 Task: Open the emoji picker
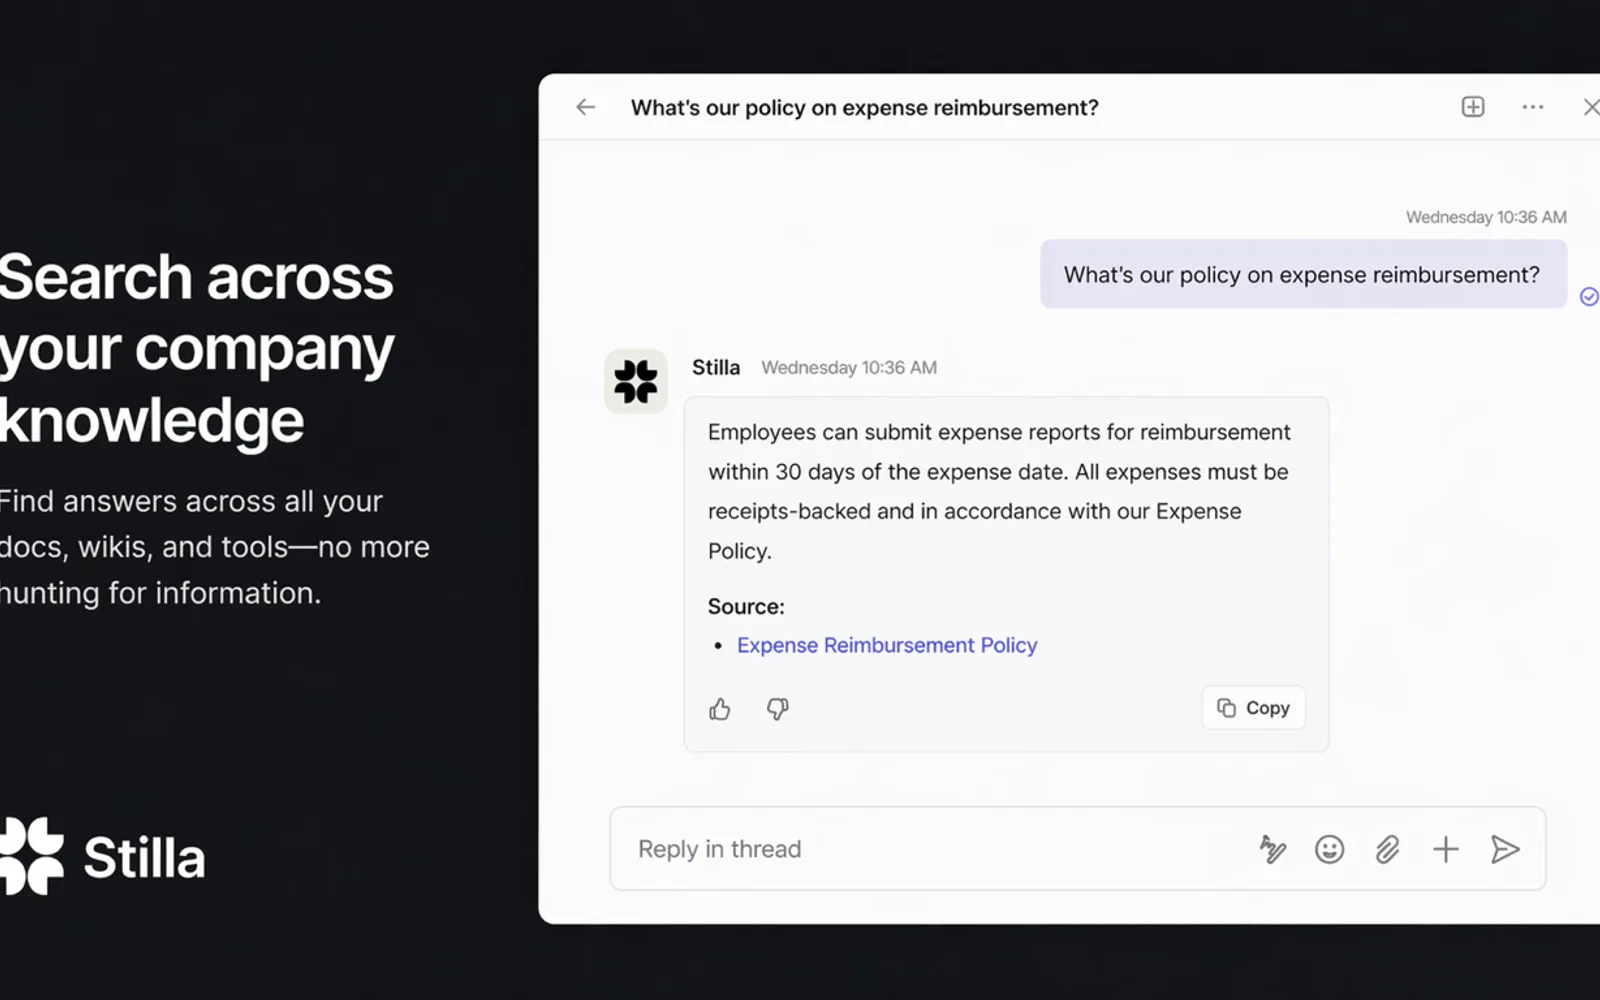(1329, 849)
